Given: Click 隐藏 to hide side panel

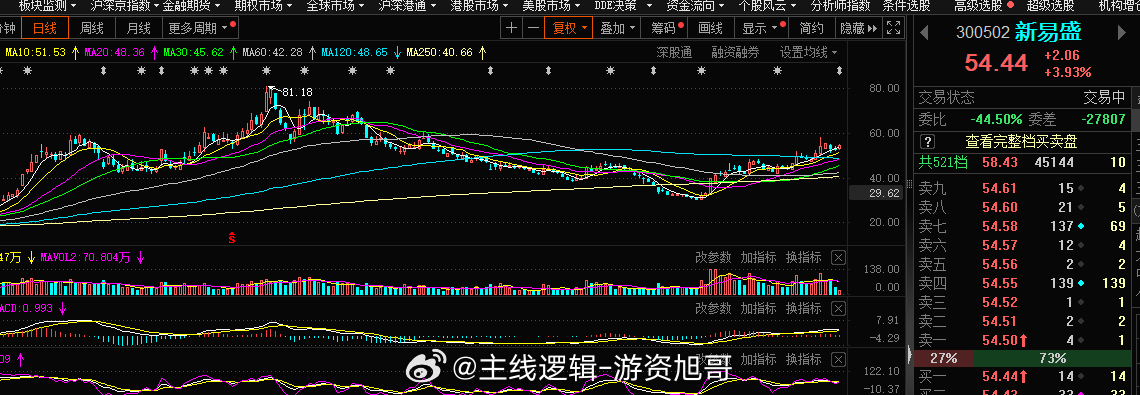Looking at the screenshot, I should [858, 28].
